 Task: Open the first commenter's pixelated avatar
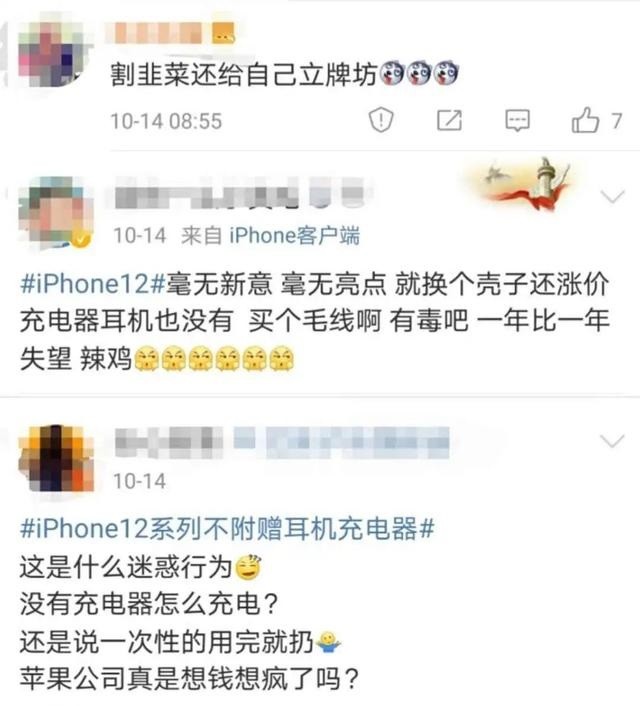[x=53, y=53]
